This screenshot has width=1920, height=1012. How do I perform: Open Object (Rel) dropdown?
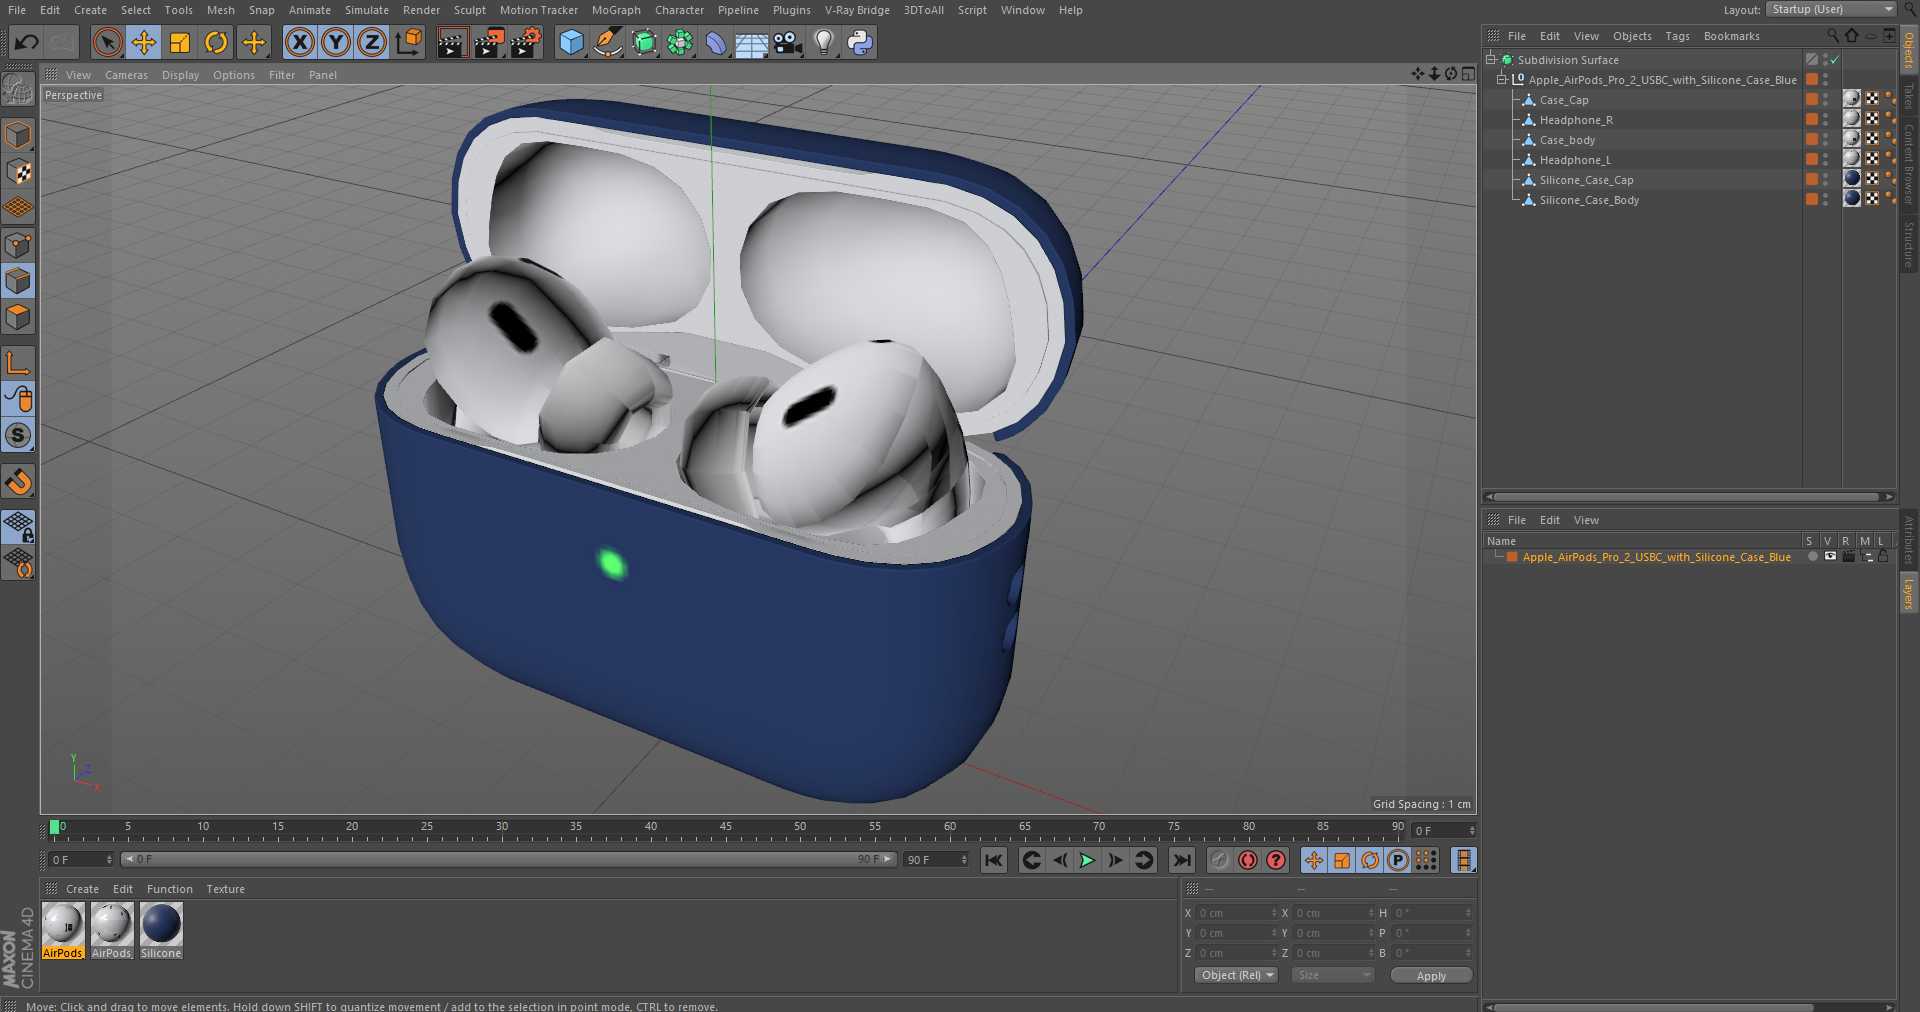coord(1237,975)
